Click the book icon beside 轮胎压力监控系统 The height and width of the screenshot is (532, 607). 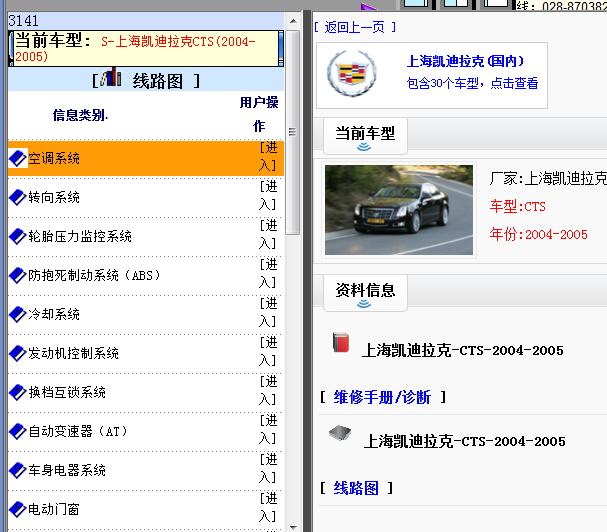click(18, 237)
